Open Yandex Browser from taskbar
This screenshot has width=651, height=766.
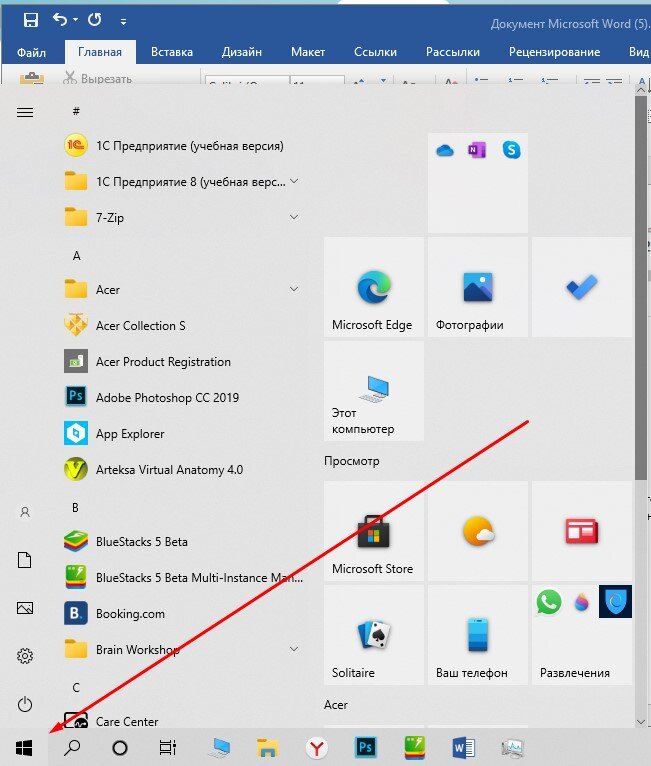(x=316, y=748)
